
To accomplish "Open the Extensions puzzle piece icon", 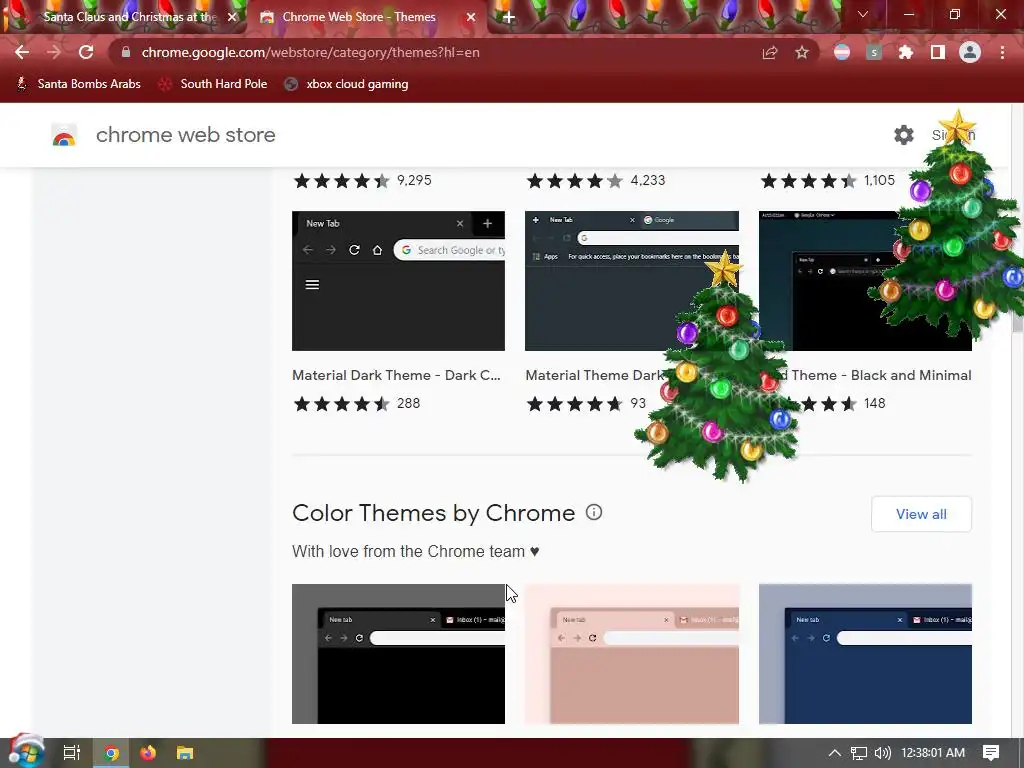I will pyautogui.click(x=906, y=52).
